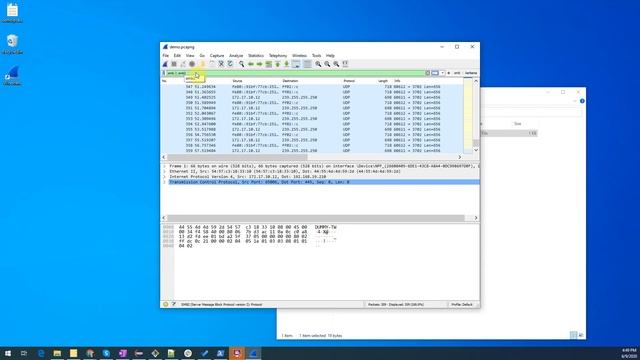Sort packets by Destination column header
Image resolution: width=640 pixels, height=360 pixels.
pyautogui.click(x=290, y=81)
